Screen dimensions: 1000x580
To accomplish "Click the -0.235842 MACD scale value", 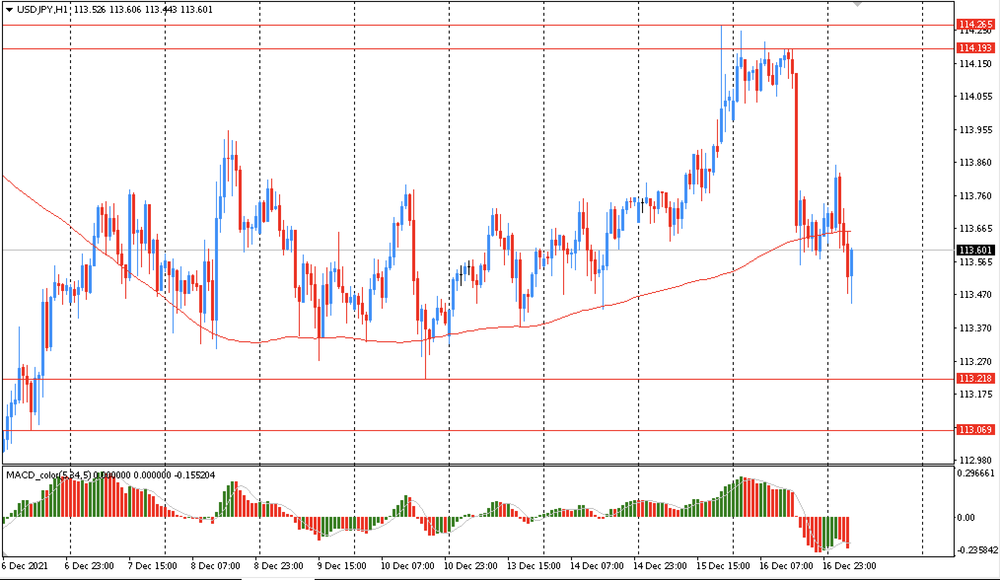I will point(977,549).
